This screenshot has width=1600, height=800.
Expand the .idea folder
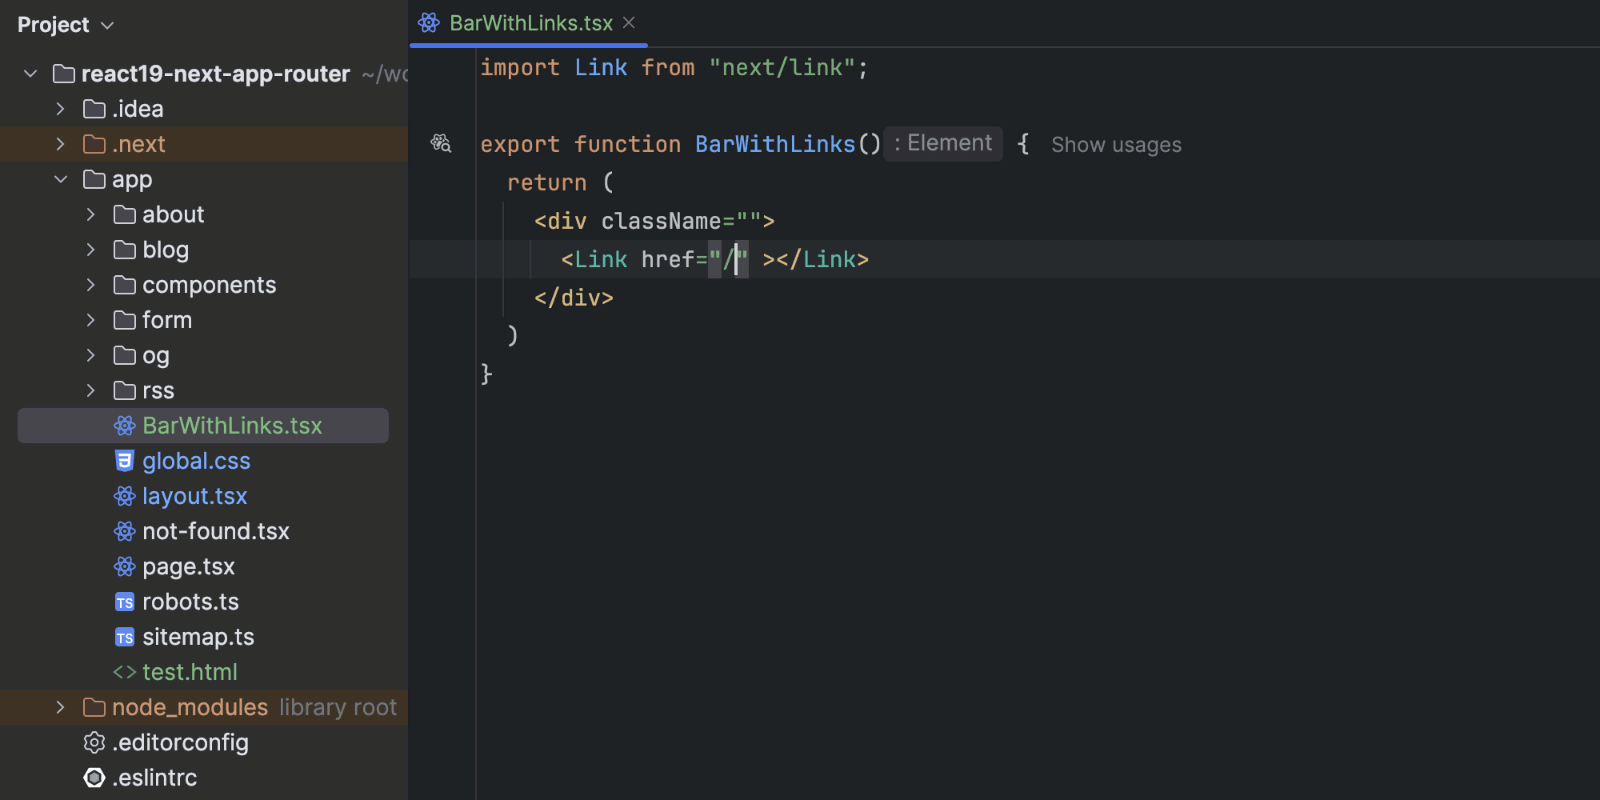[x=60, y=109]
